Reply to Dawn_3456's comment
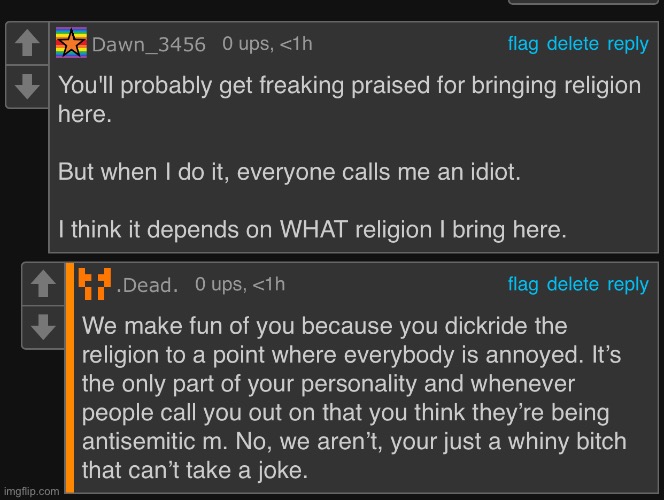The height and width of the screenshot is (500, 664). 628,43
